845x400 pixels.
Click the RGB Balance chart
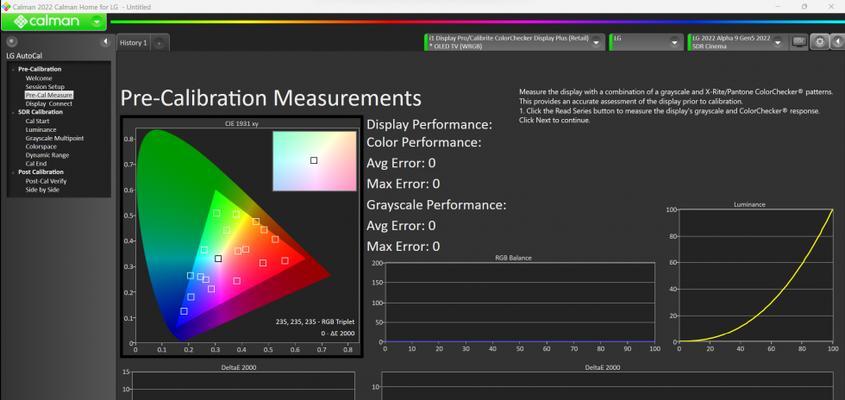pos(520,302)
